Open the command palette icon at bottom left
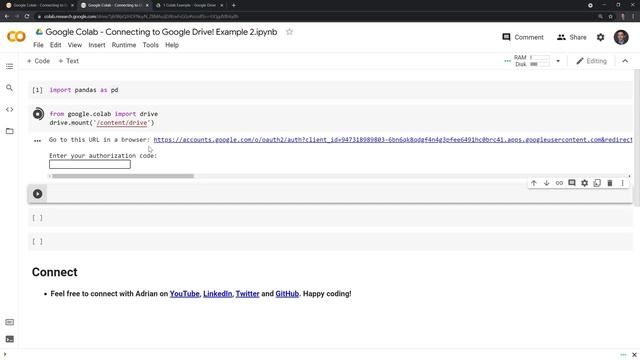 pyautogui.click(x=9, y=322)
